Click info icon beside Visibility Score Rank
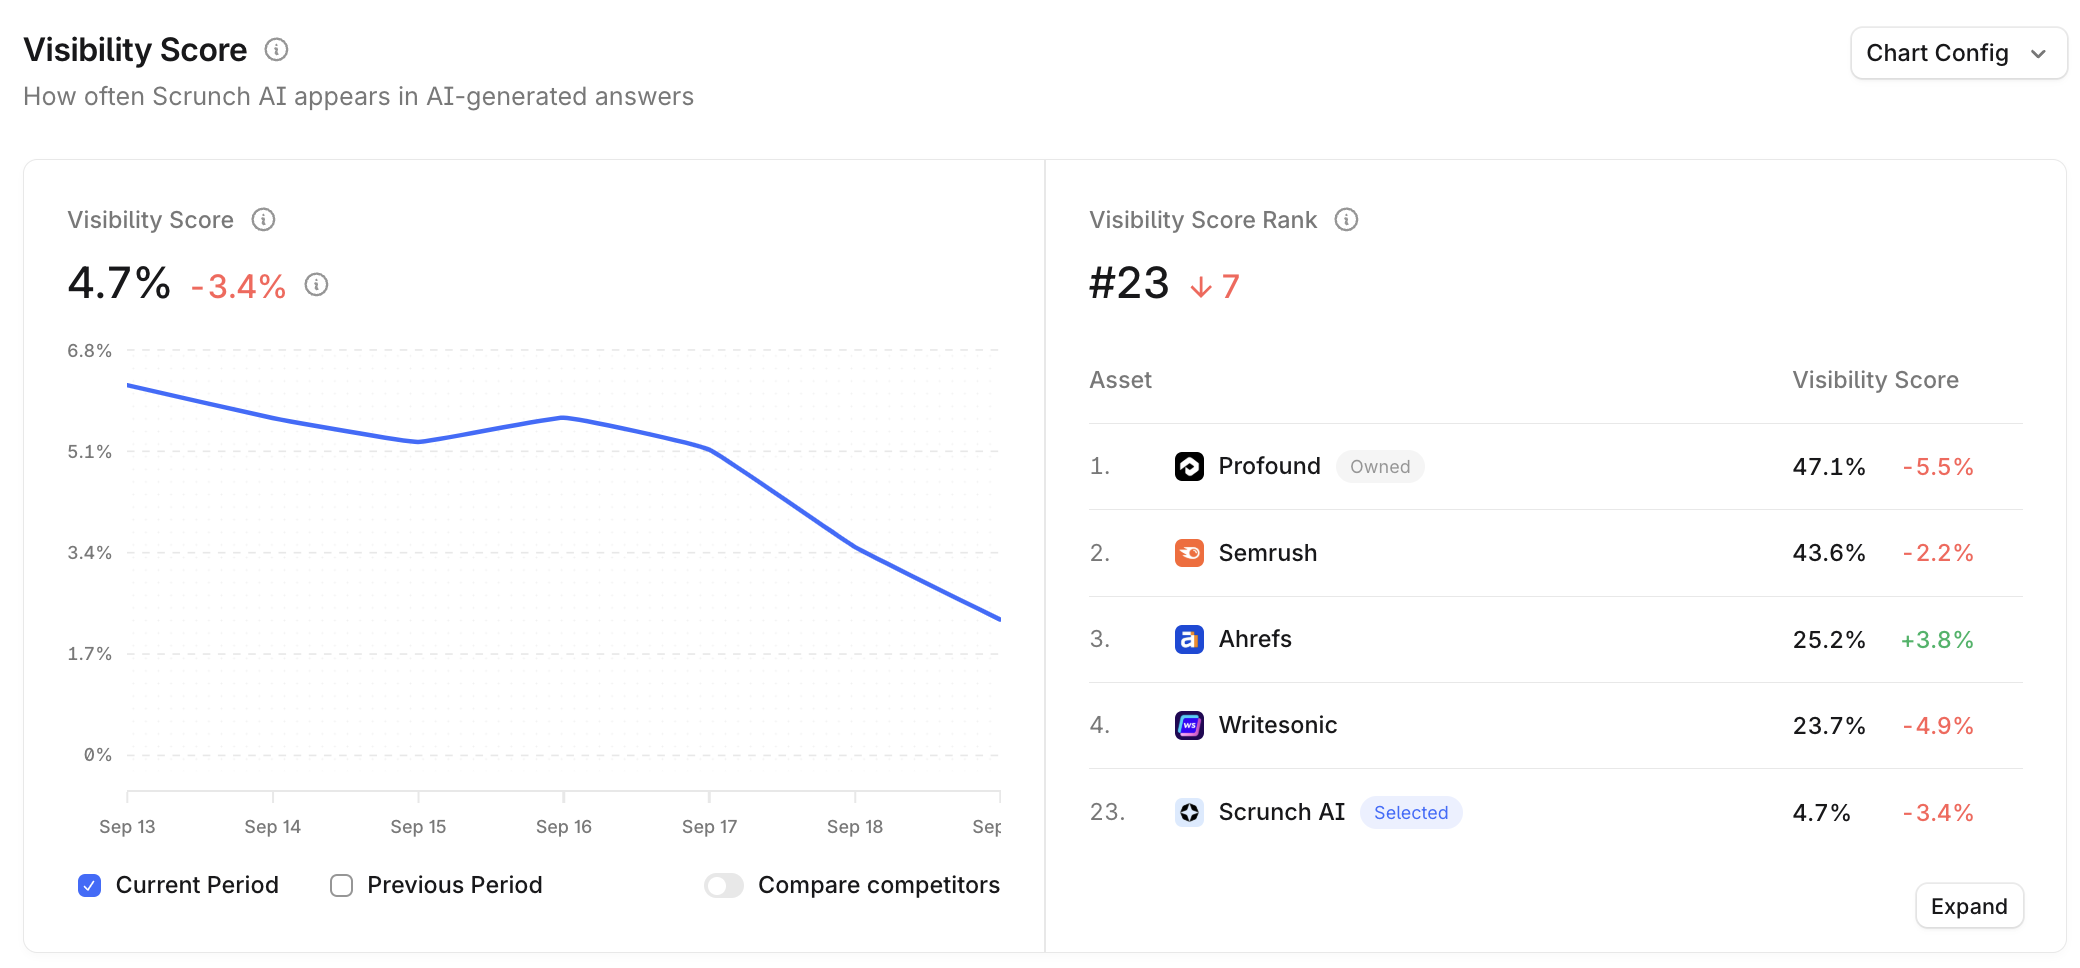2080x968 pixels. (x=1346, y=220)
